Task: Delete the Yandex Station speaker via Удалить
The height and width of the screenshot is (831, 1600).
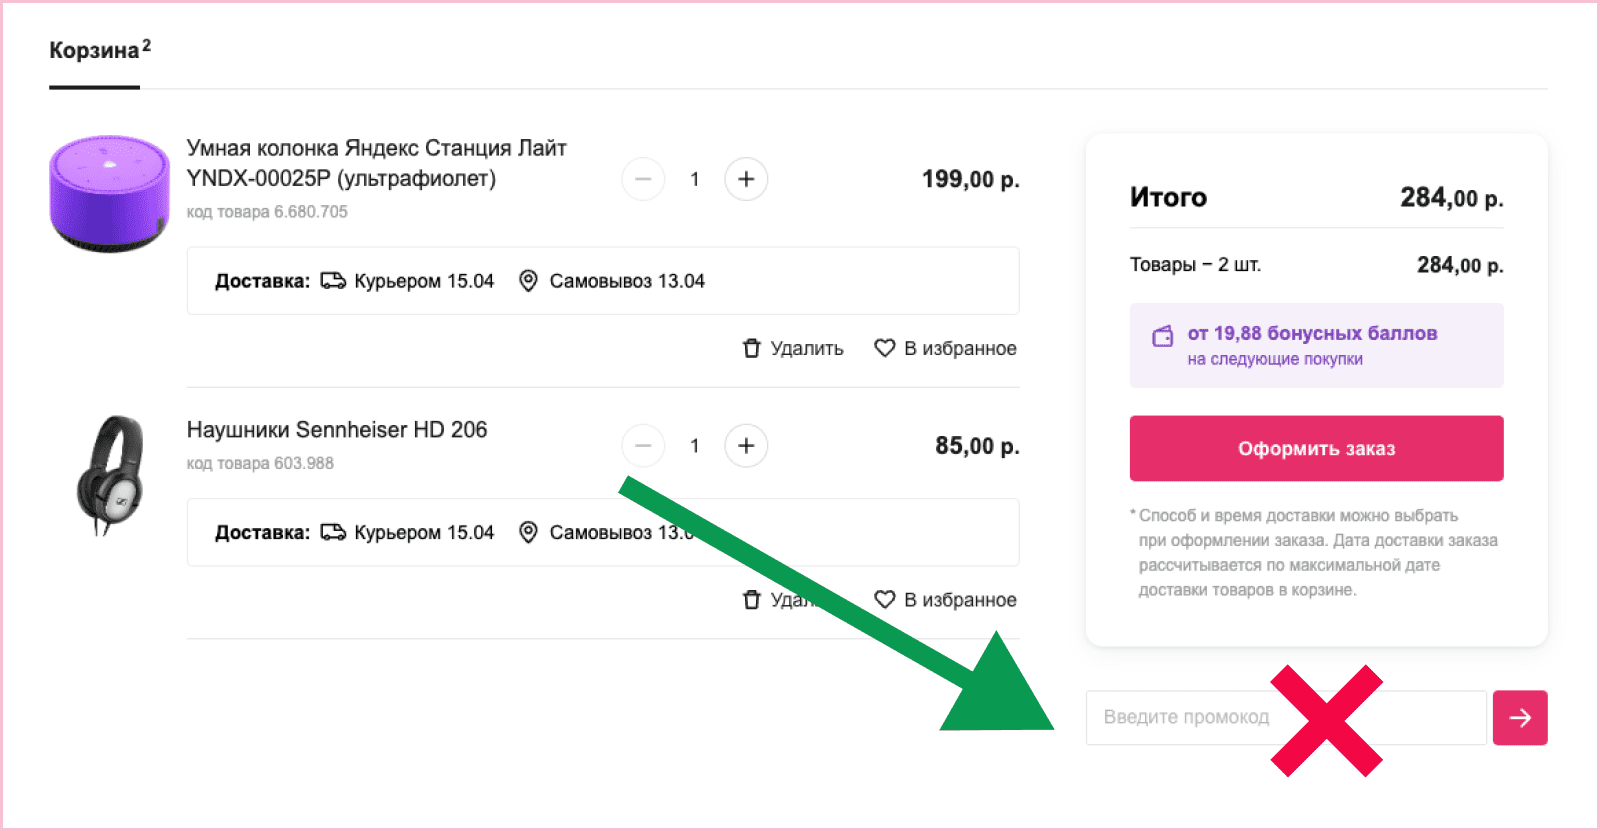Action: (x=793, y=348)
